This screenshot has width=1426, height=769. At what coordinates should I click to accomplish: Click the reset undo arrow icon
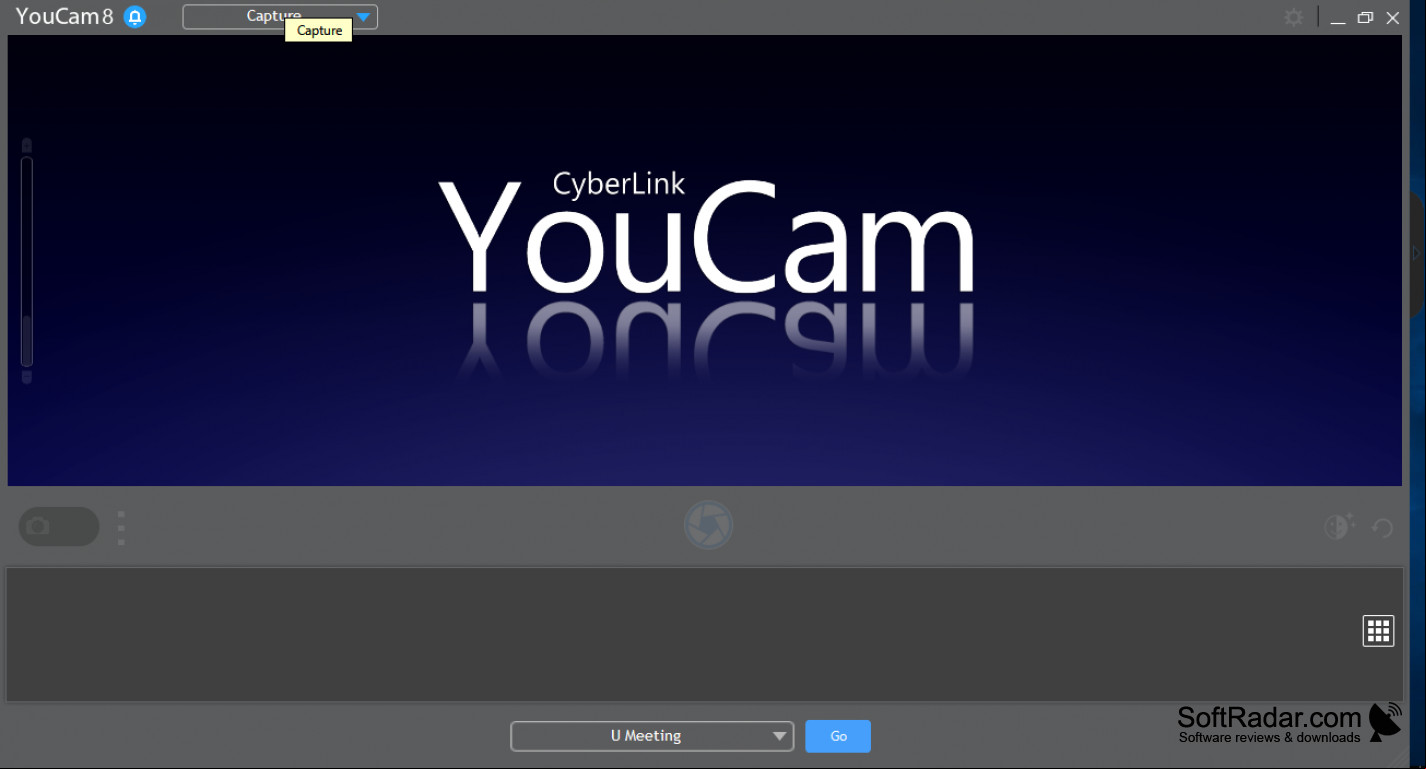point(1383,527)
